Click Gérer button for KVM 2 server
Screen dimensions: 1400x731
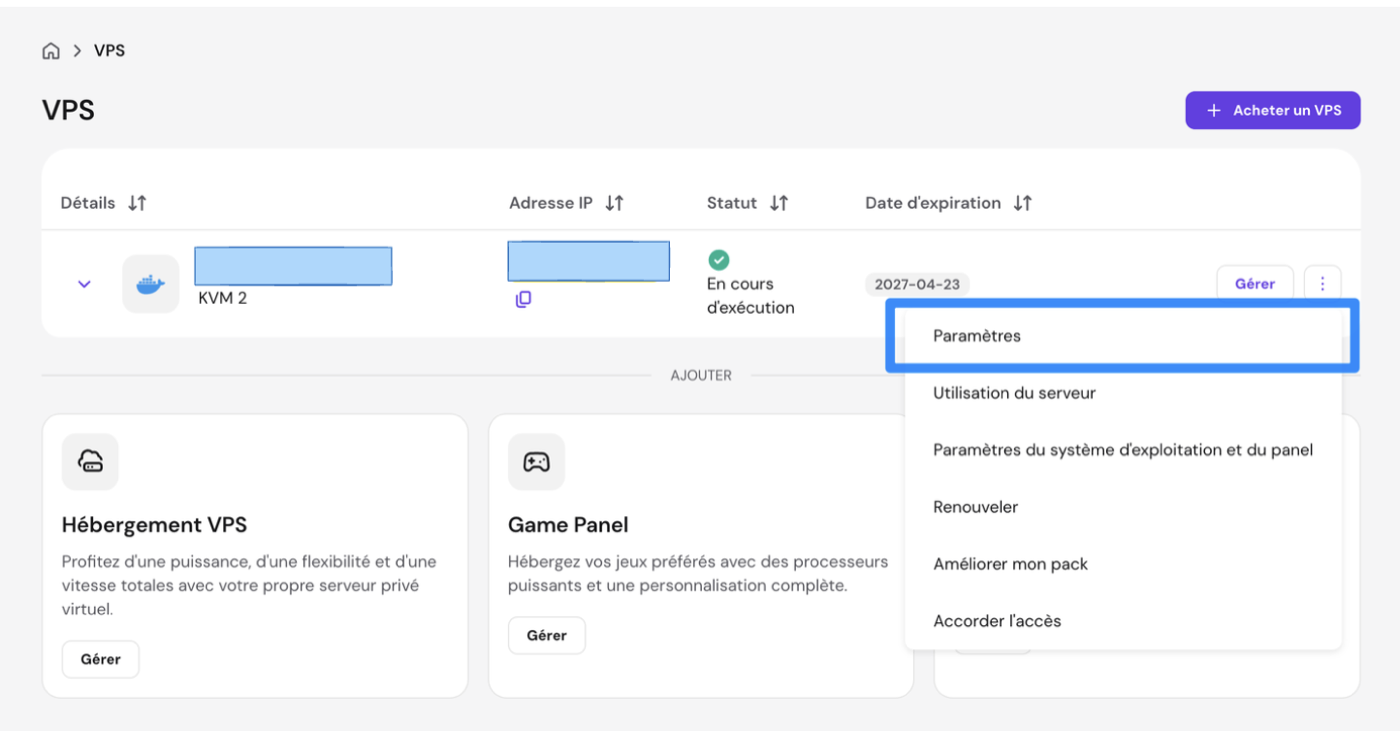(x=1255, y=284)
